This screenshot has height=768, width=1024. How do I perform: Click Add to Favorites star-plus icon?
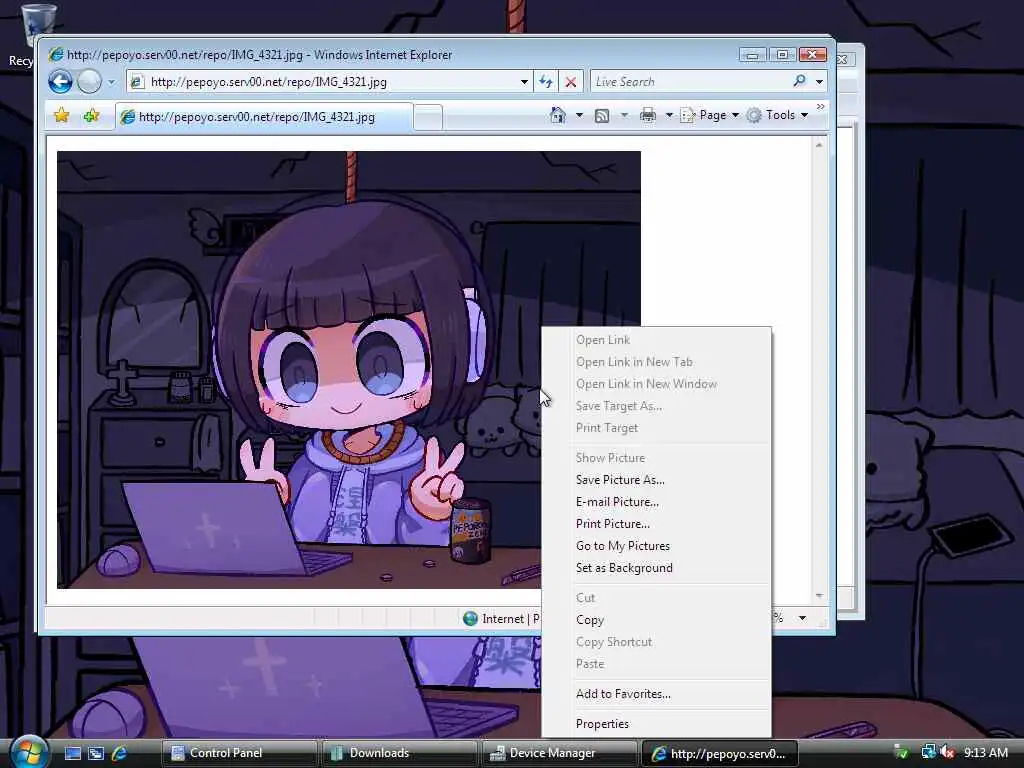[91, 116]
